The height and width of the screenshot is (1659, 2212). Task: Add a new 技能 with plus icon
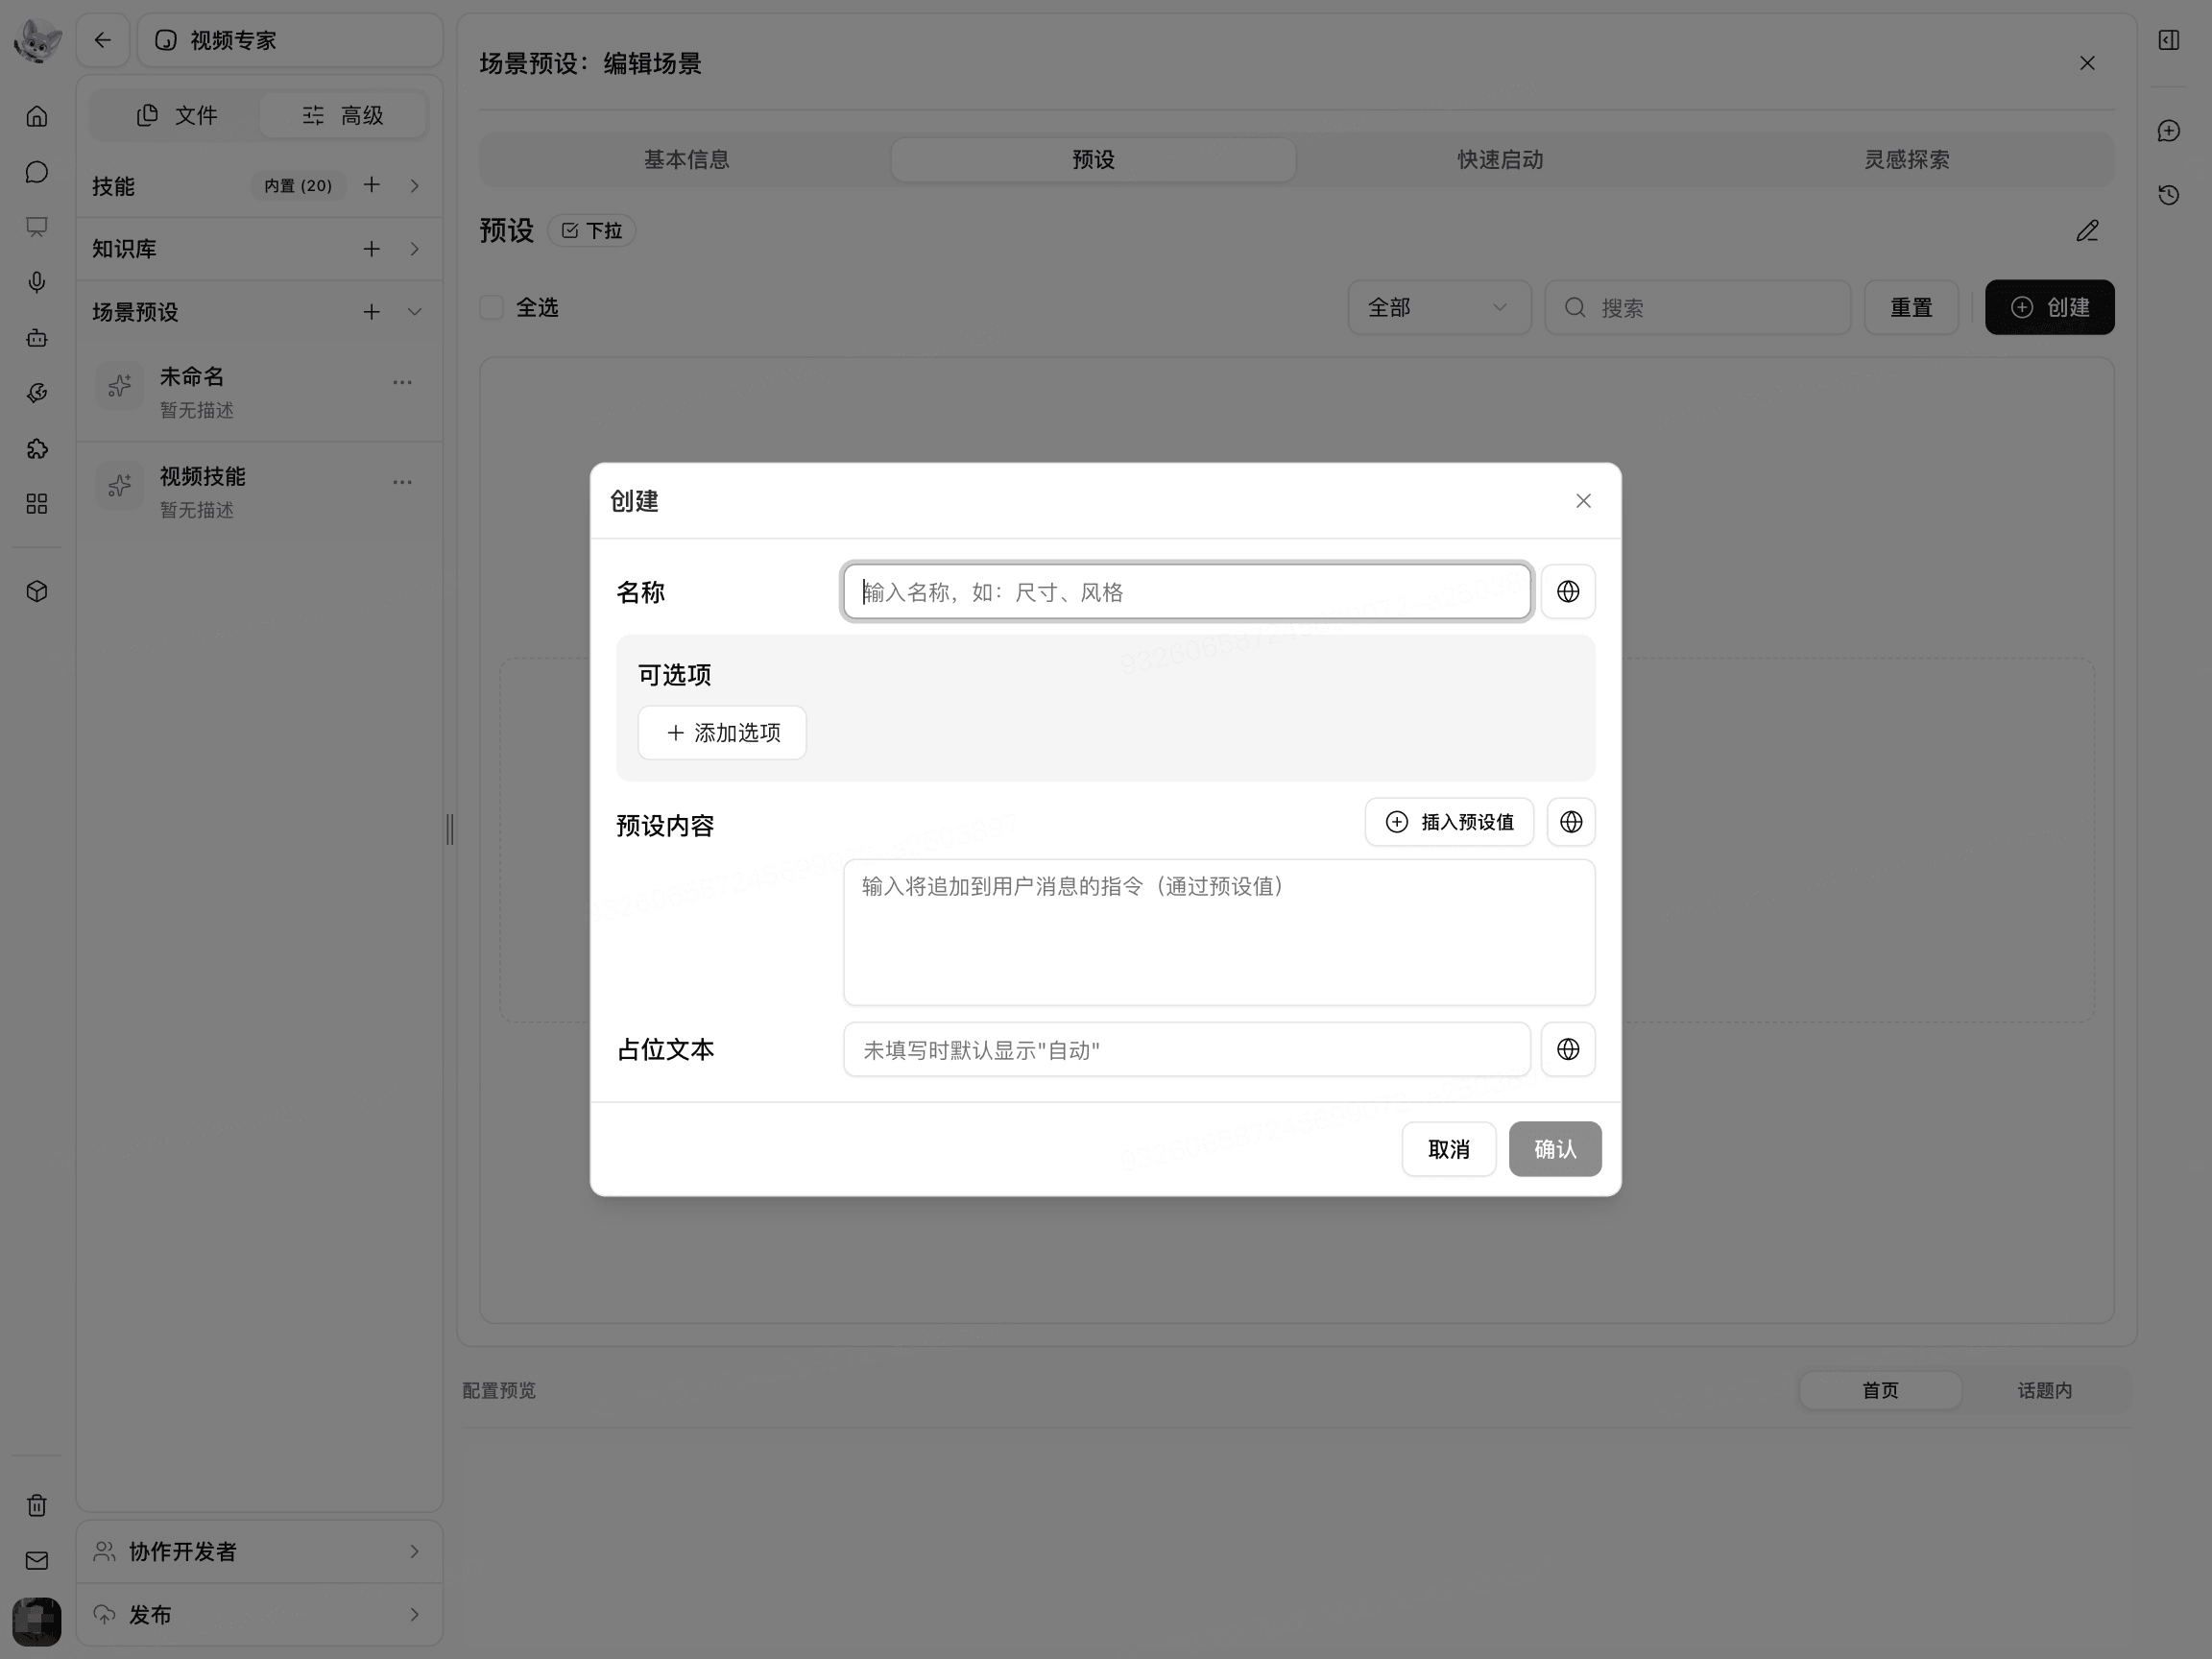[x=371, y=185]
